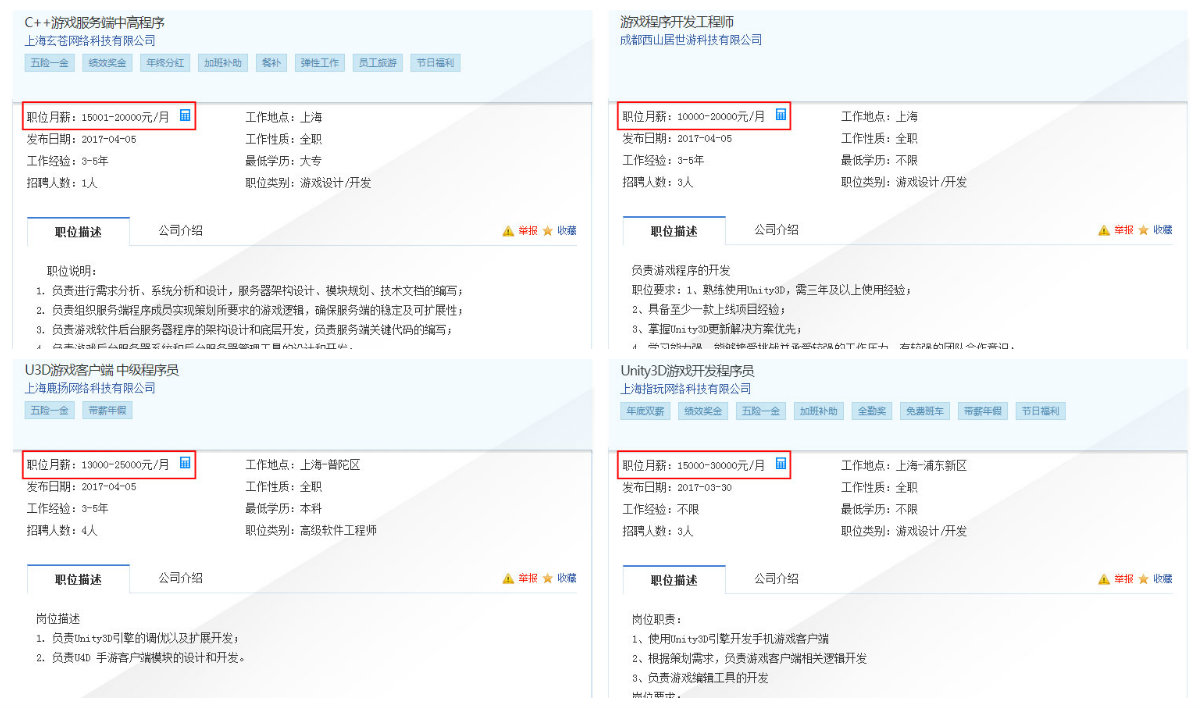1200x708 pixels.
Task: Open calculator icon next to 15000-30000元/月
Action: 781,463
